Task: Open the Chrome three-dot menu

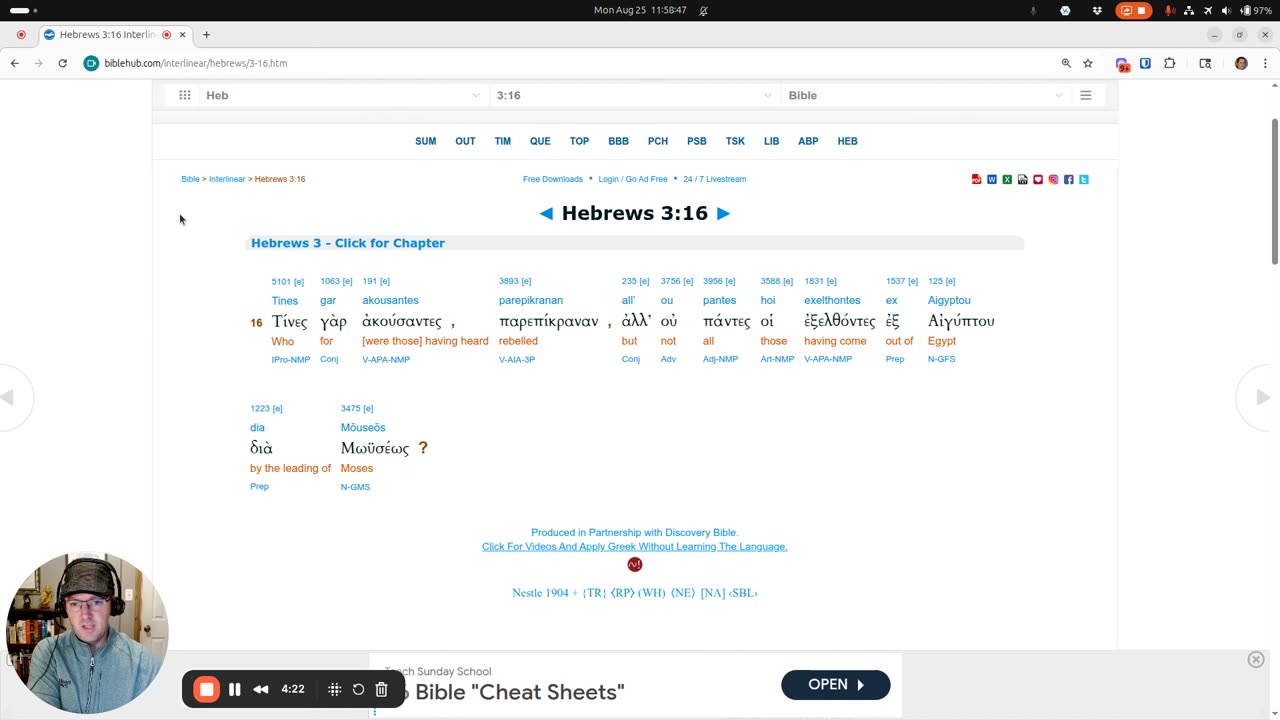Action: click(1265, 63)
